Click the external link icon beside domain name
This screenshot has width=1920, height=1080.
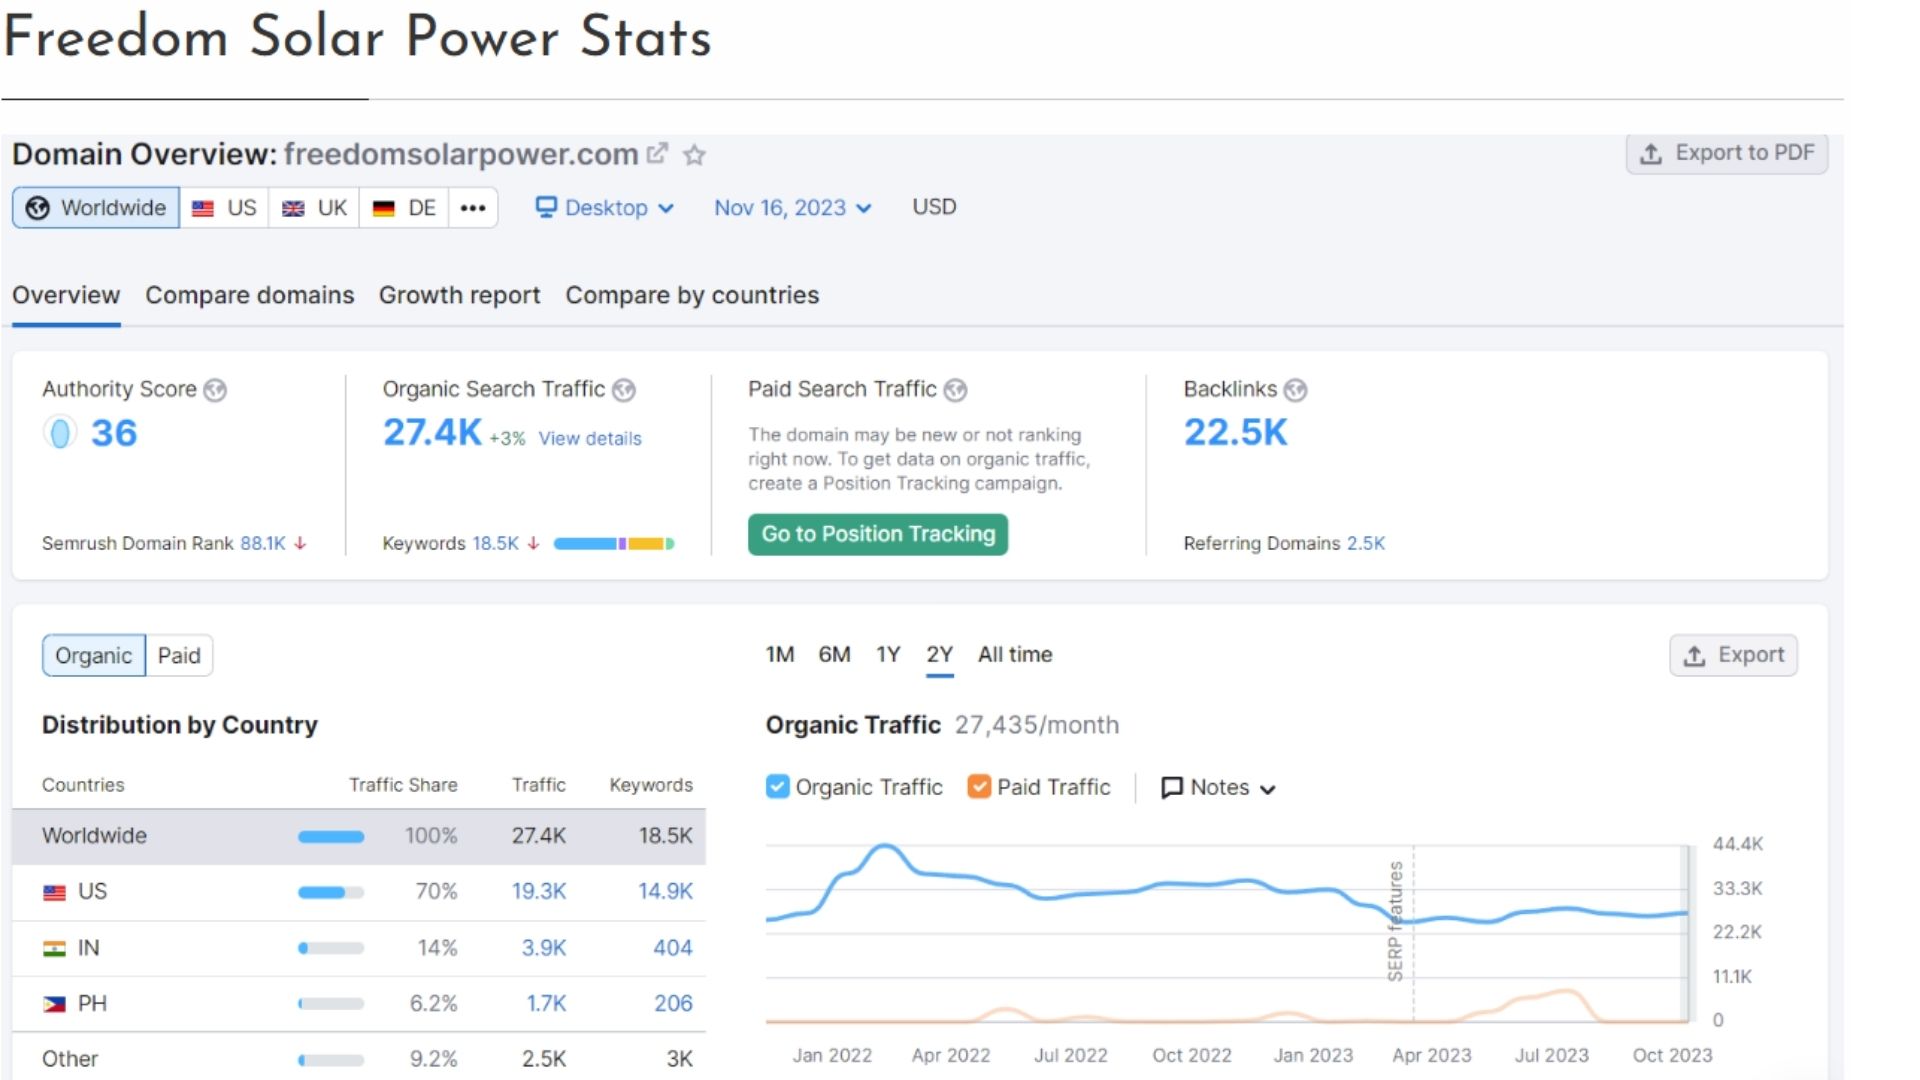[x=657, y=153]
